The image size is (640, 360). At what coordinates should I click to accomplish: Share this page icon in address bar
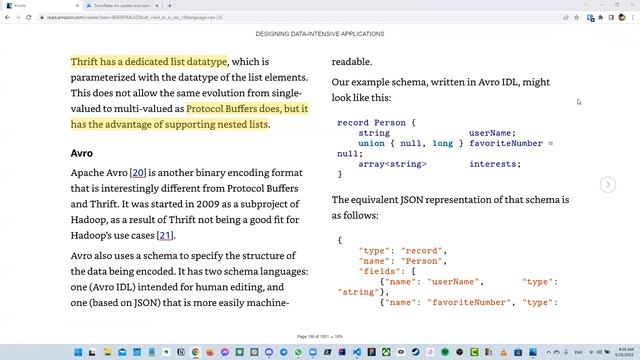point(566,18)
